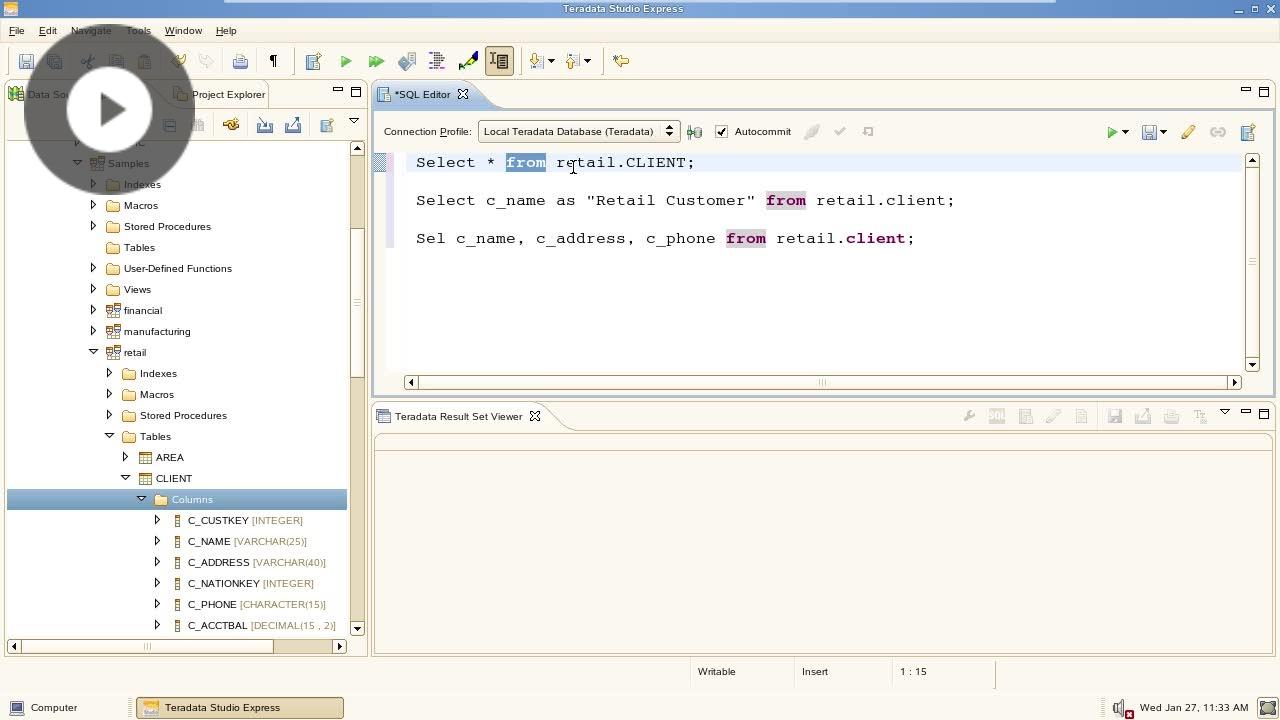The width and height of the screenshot is (1280, 720).
Task: Click inside the second SQL statement line
Action: coord(685,200)
